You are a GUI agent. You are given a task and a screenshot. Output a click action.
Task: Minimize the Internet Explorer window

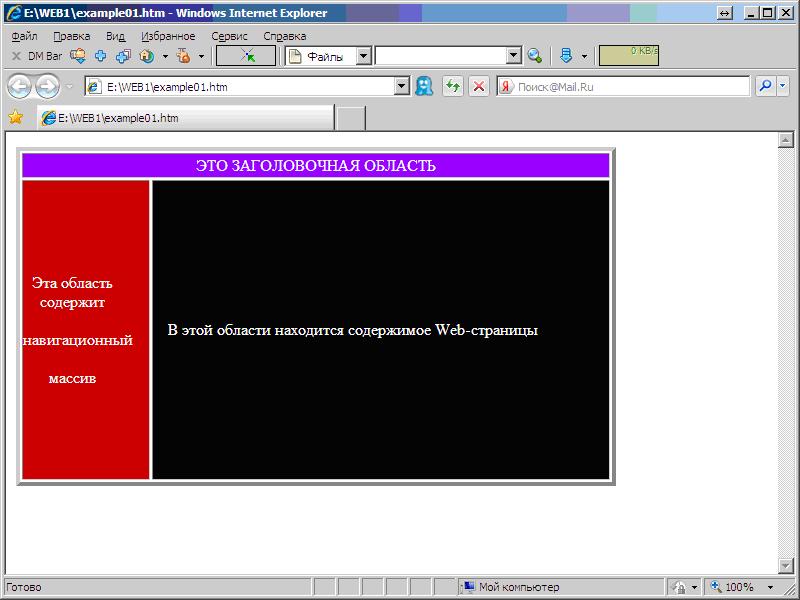[x=750, y=13]
